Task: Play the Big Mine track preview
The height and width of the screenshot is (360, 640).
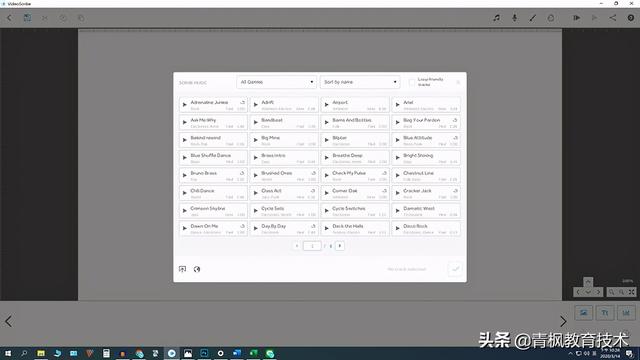Action: coord(256,140)
